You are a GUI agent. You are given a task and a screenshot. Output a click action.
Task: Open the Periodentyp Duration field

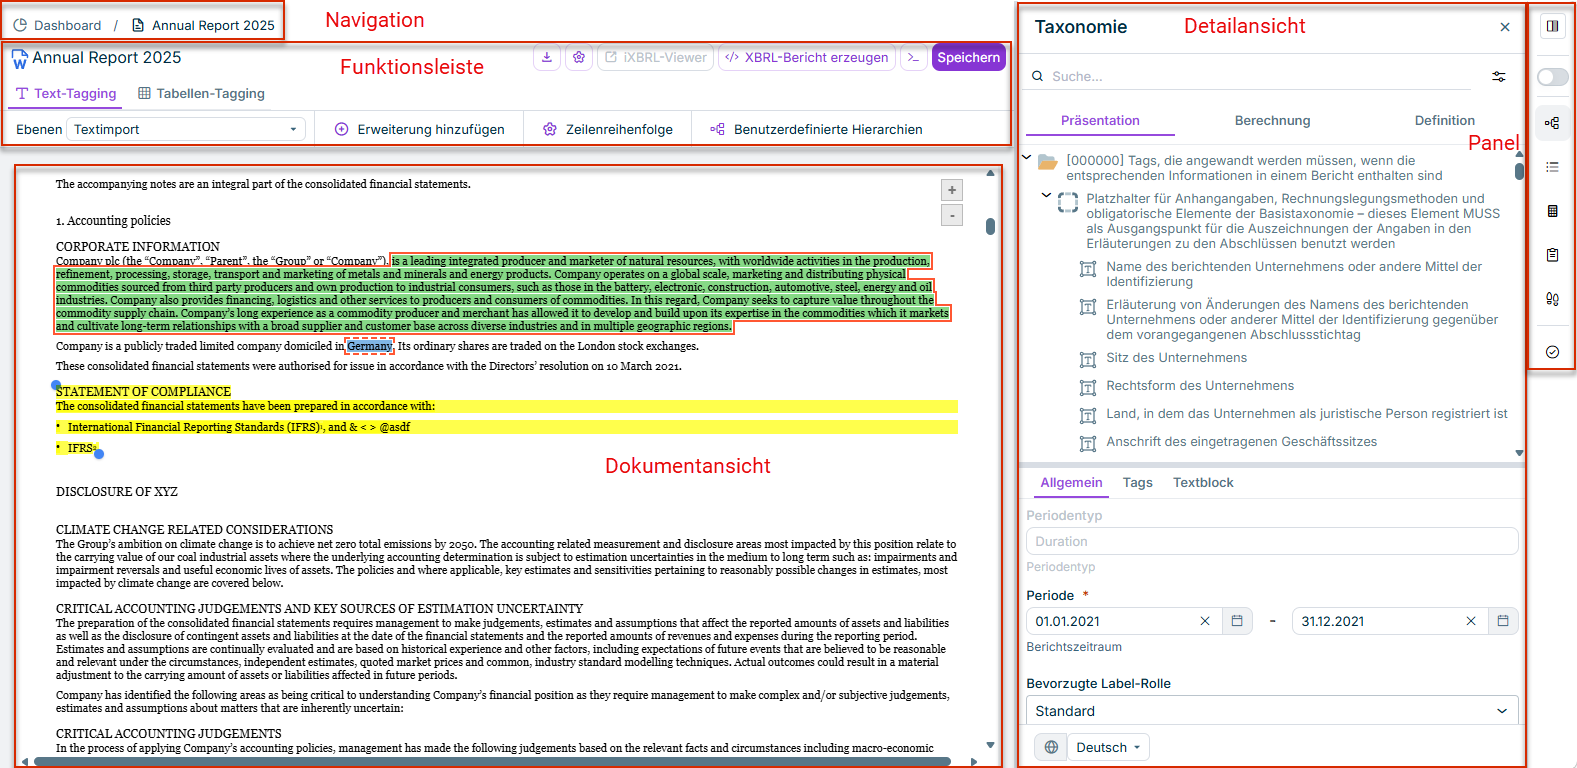tap(1272, 541)
